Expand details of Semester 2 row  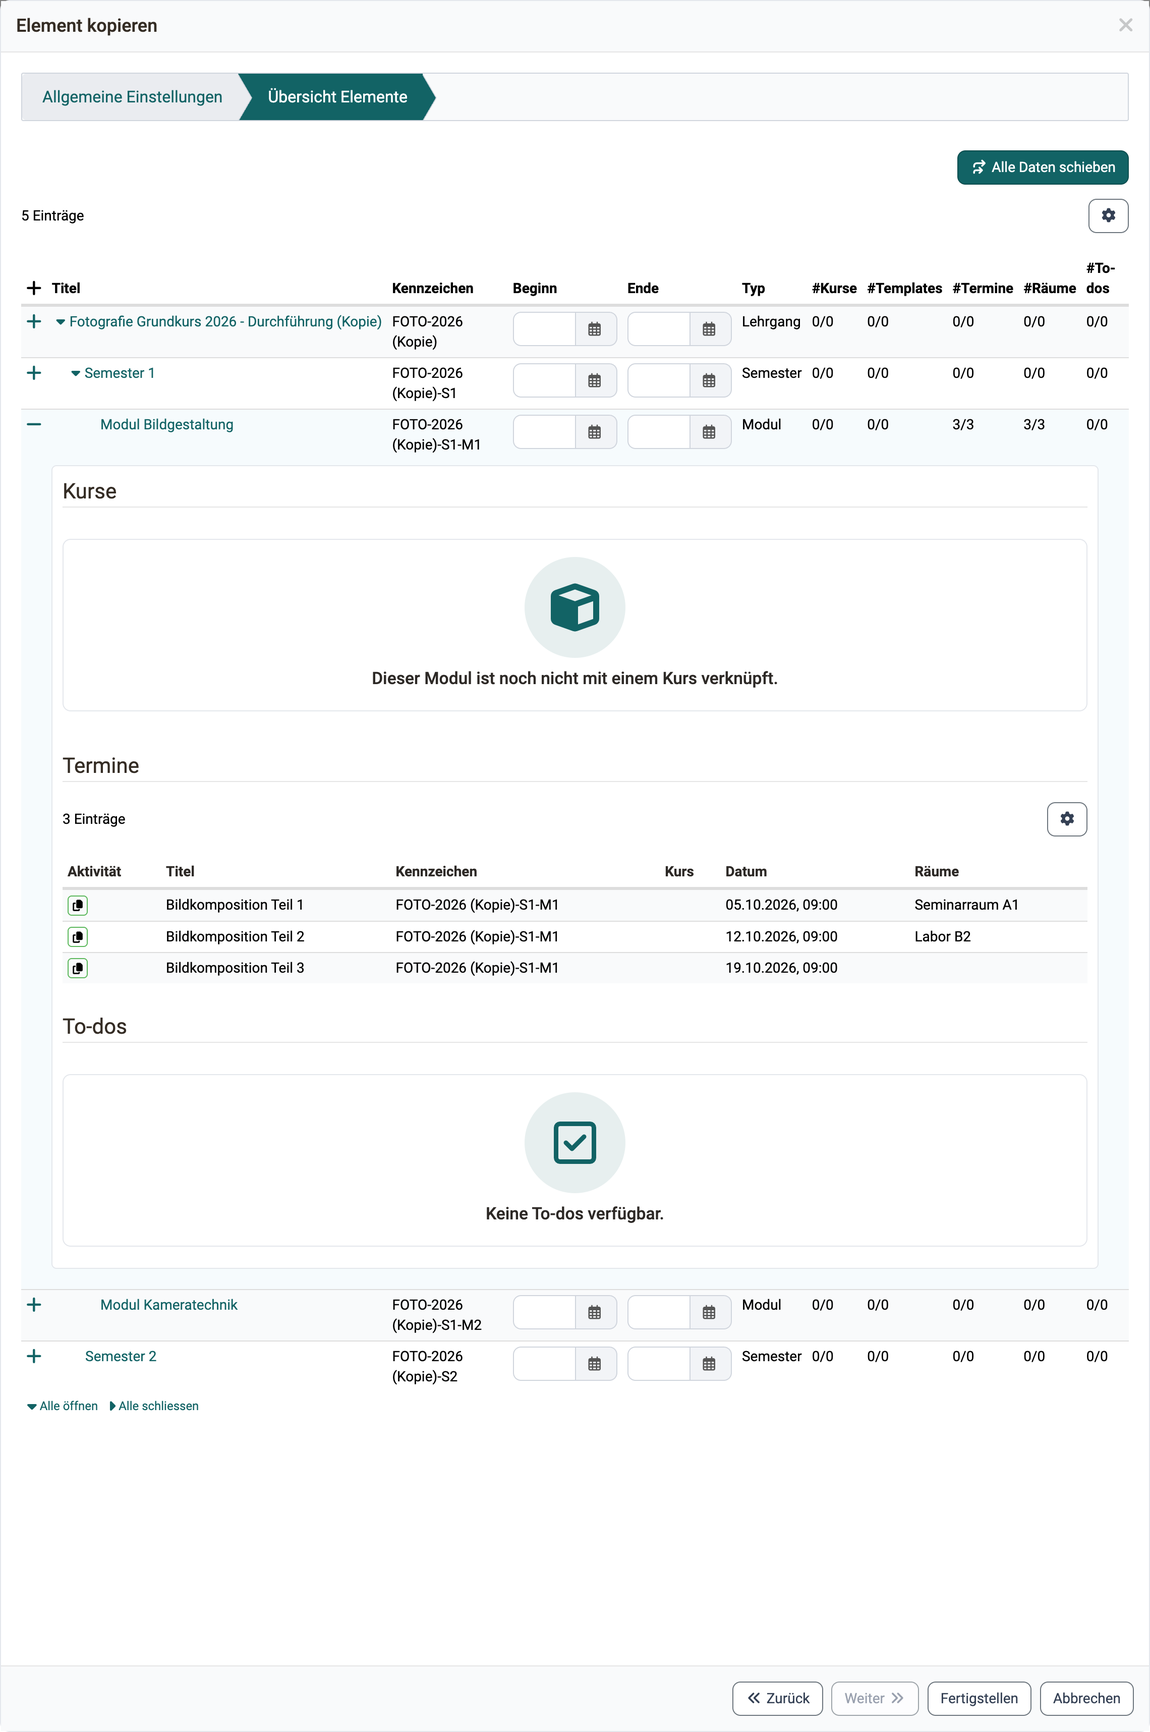pyautogui.click(x=34, y=1356)
